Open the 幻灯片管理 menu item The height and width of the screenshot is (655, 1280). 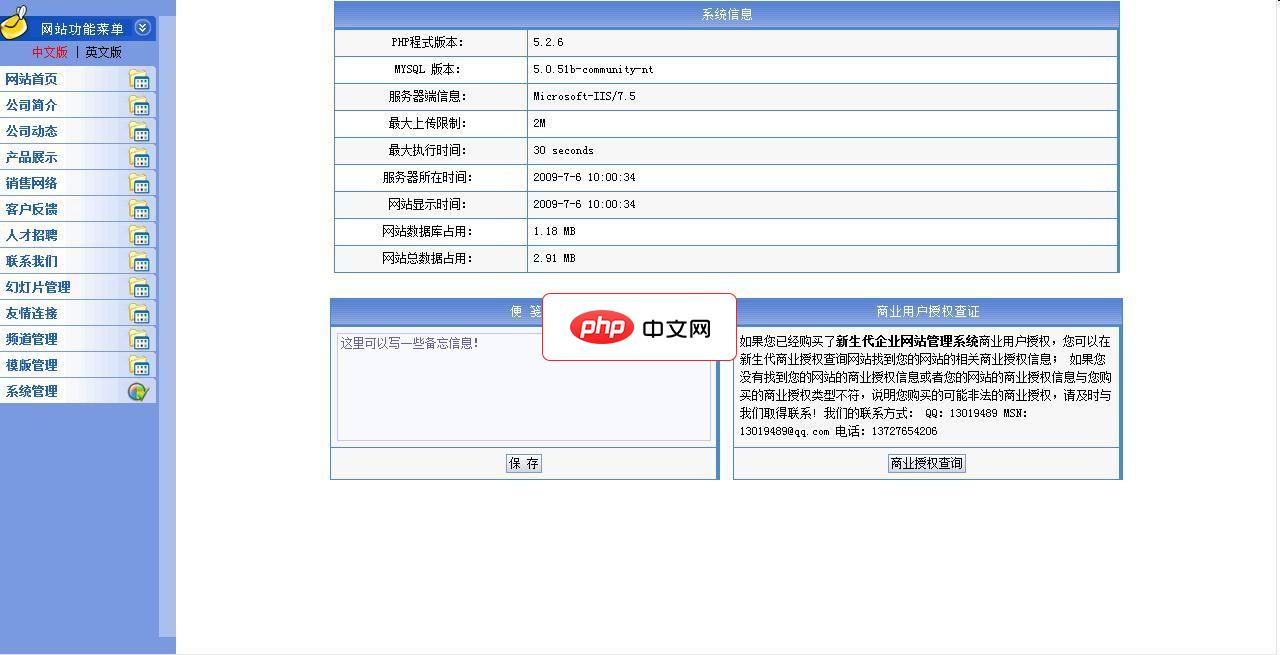(78, 287)
